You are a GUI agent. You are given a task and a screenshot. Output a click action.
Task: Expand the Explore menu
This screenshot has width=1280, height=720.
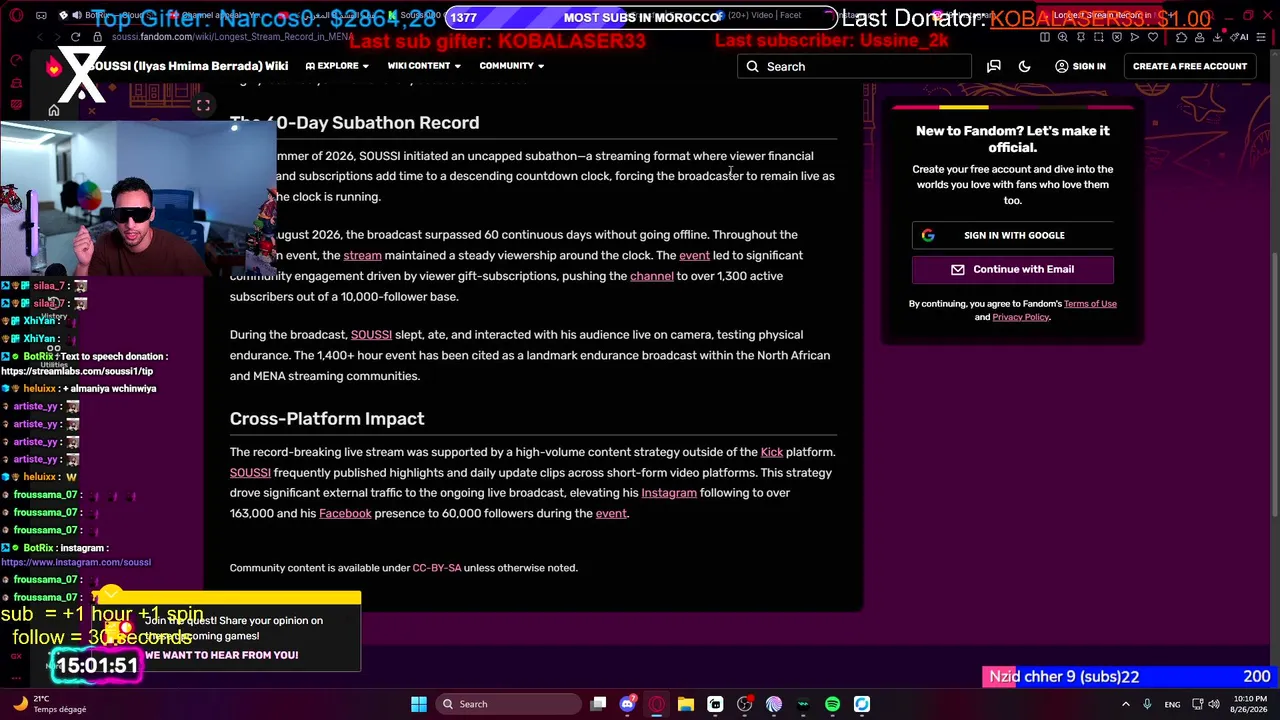[337, 66]
